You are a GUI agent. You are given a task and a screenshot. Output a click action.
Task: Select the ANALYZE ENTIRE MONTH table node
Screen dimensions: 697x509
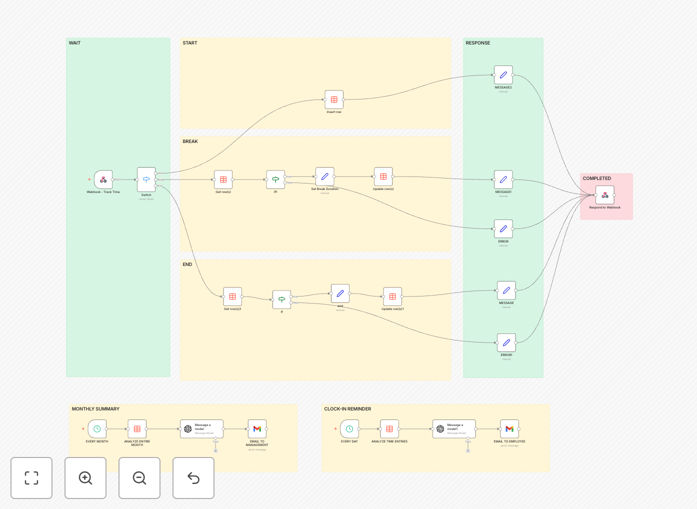(x=137, y=429)
